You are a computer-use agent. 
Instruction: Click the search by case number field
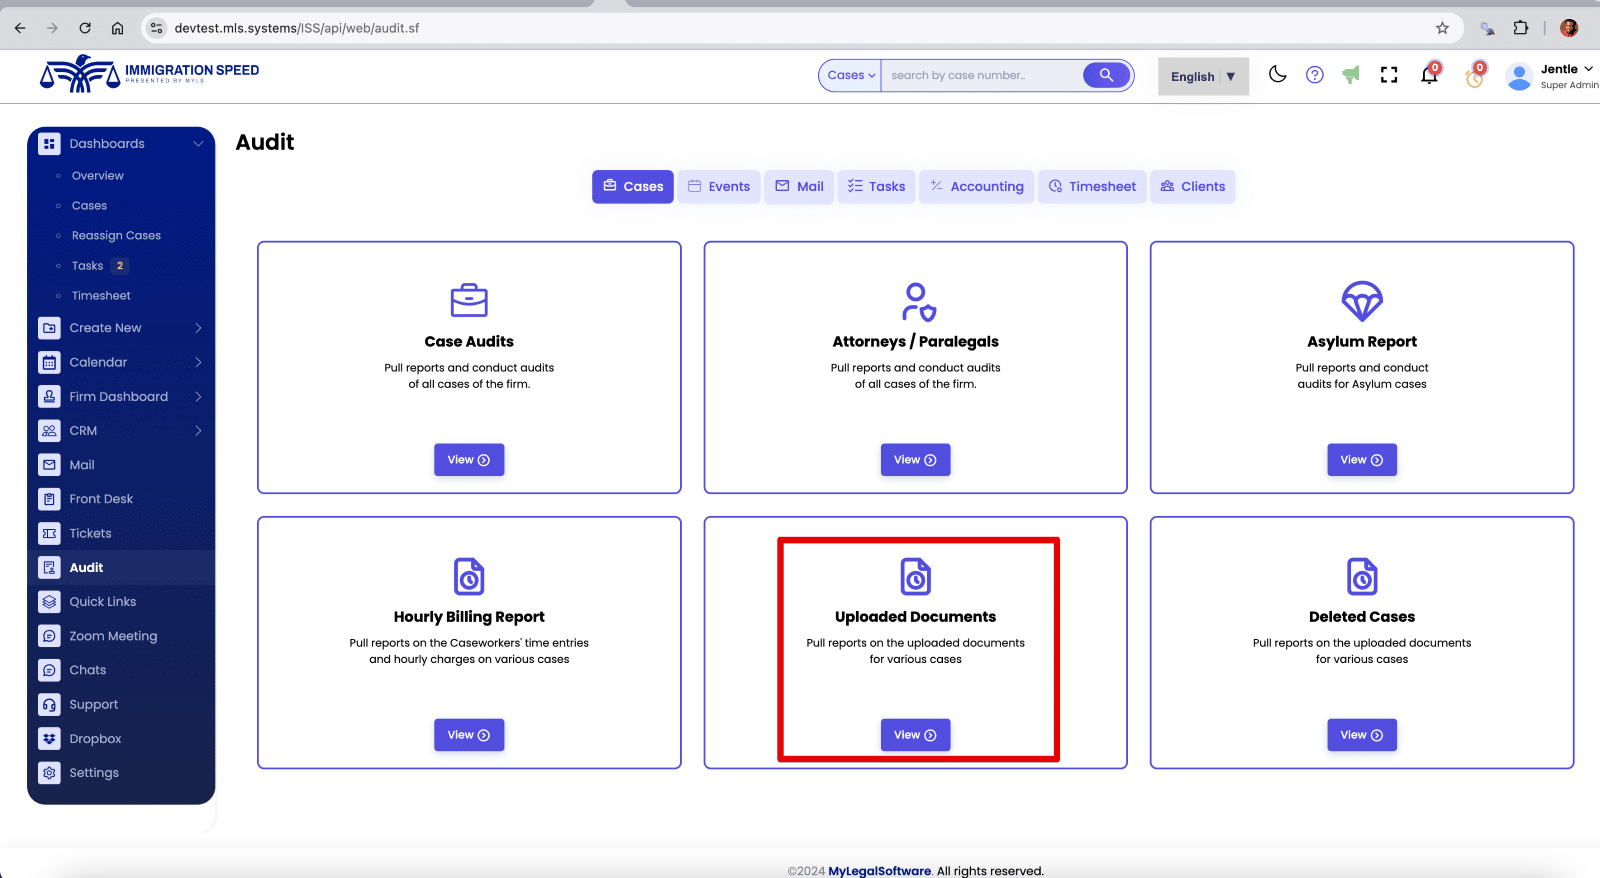coord(980,75)
